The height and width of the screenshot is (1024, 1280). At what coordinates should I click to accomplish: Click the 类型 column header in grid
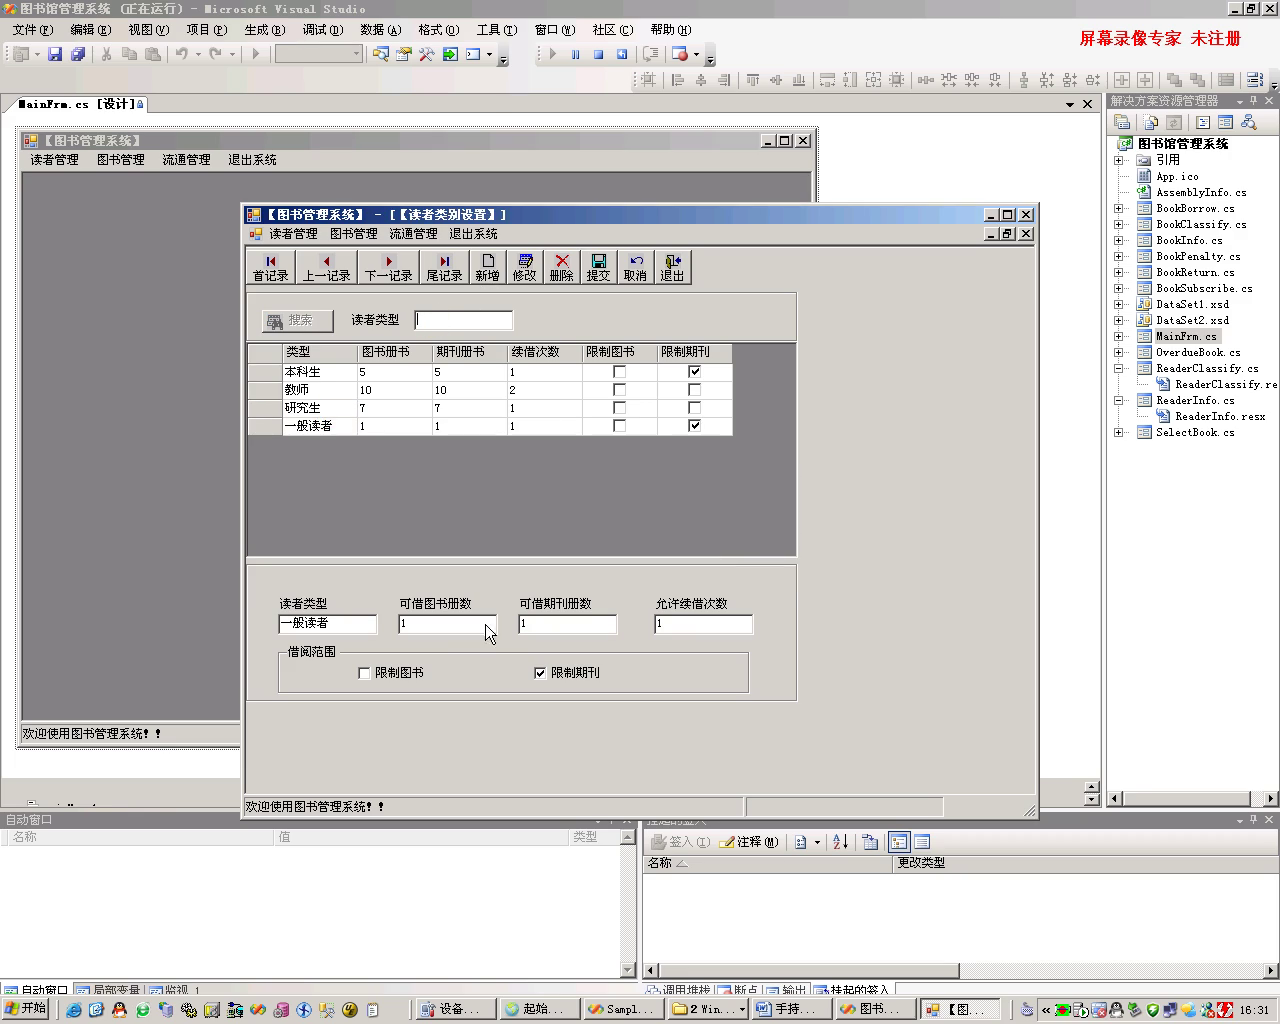coord(319,352)
